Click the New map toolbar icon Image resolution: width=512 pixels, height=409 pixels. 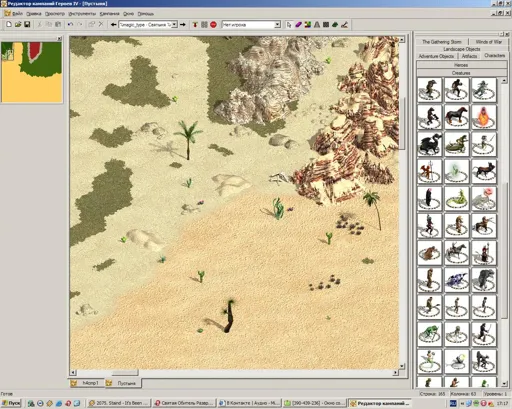[x=9, y=25]
